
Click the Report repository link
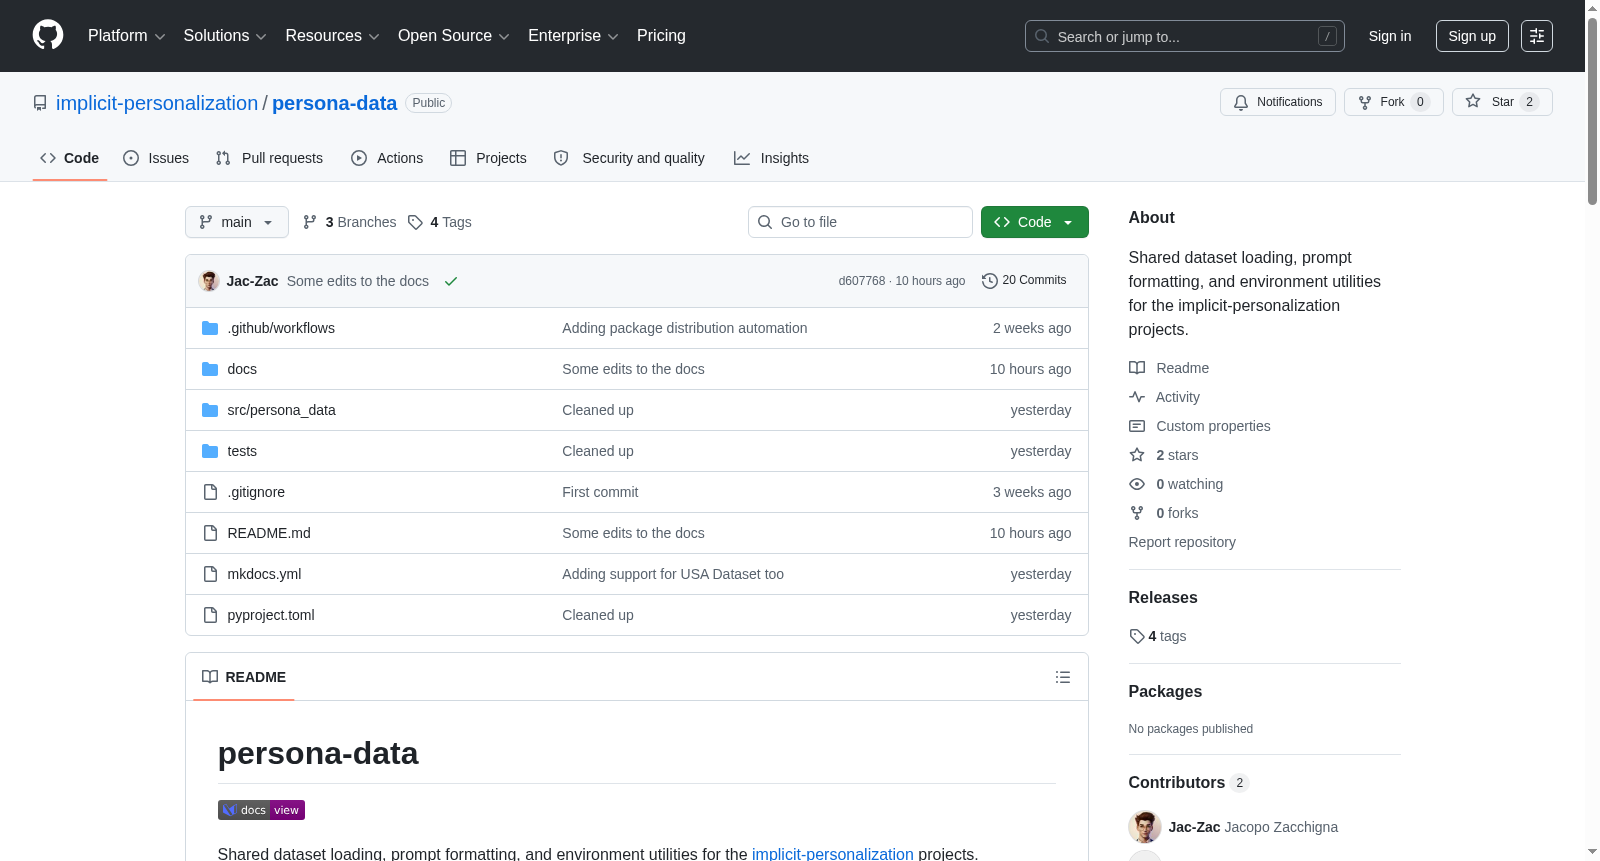click(x=1182, y=542)
